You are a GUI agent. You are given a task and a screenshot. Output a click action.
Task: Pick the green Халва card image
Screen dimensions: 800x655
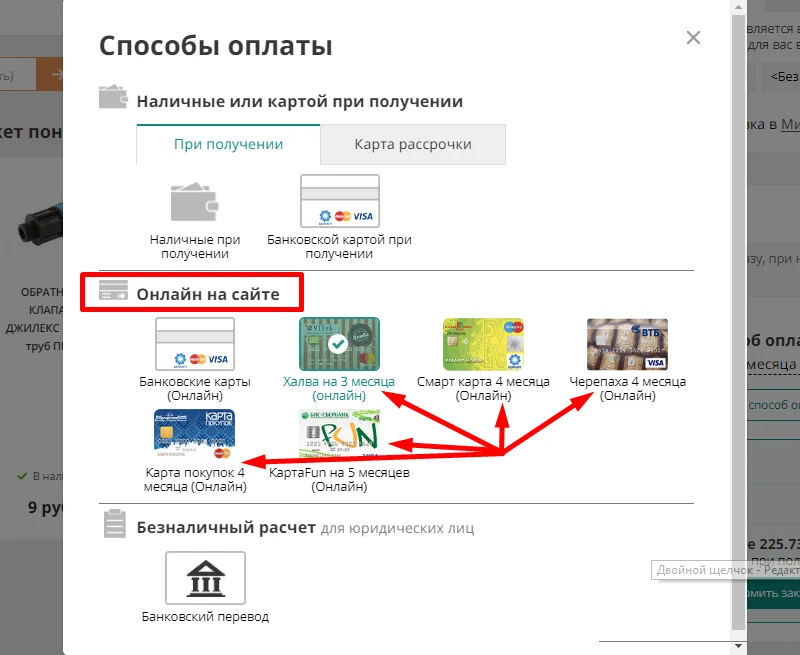(339, 344)
